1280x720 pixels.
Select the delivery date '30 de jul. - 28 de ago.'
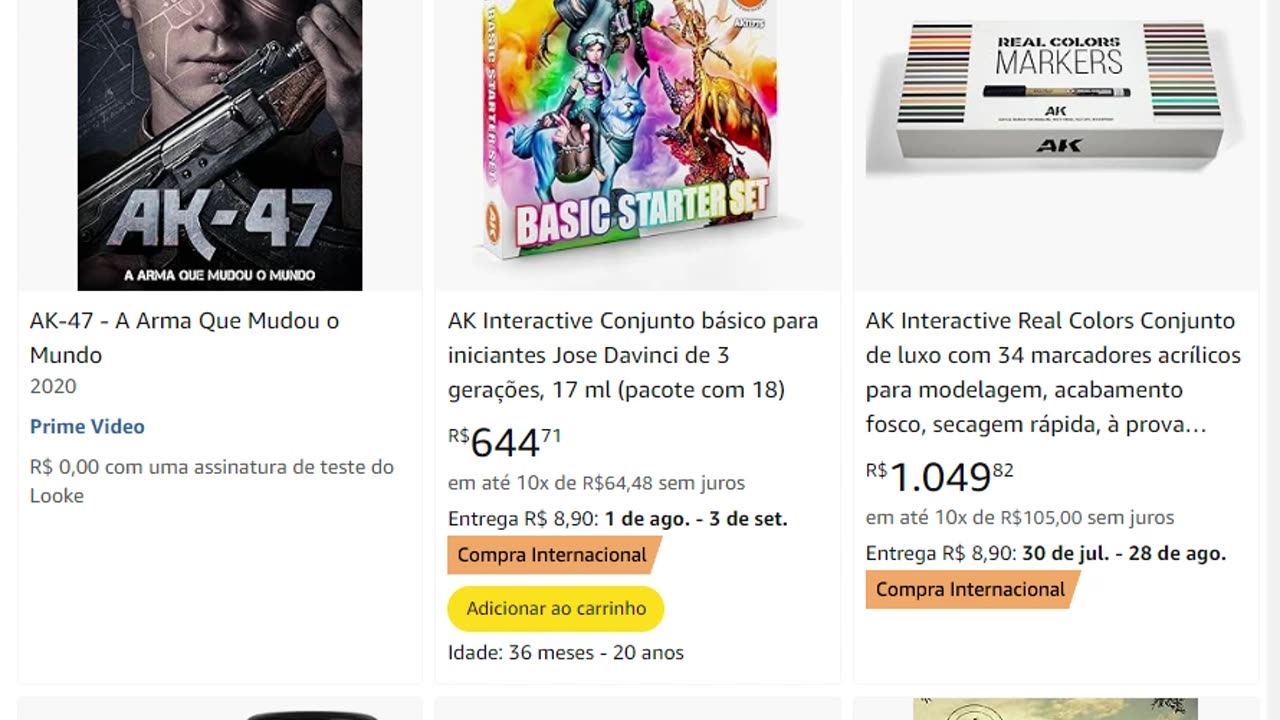(1124, 553)
